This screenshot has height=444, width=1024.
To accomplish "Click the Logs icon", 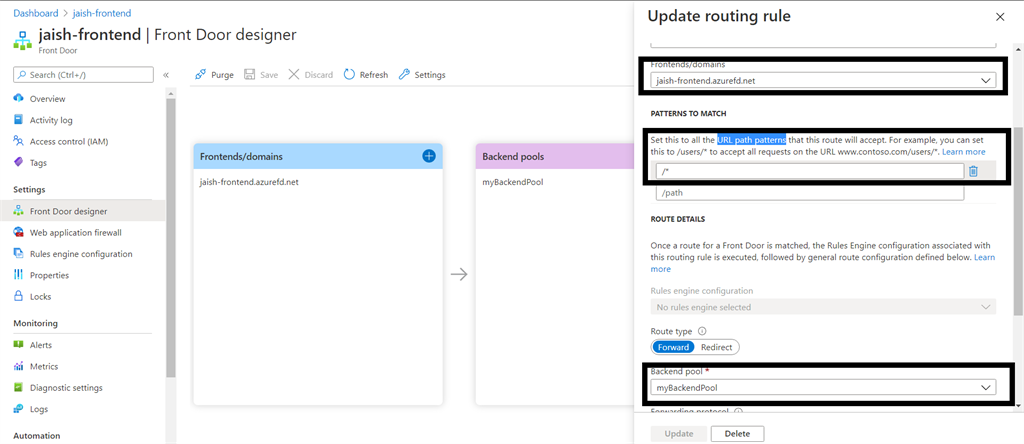I will coord(18,409).
